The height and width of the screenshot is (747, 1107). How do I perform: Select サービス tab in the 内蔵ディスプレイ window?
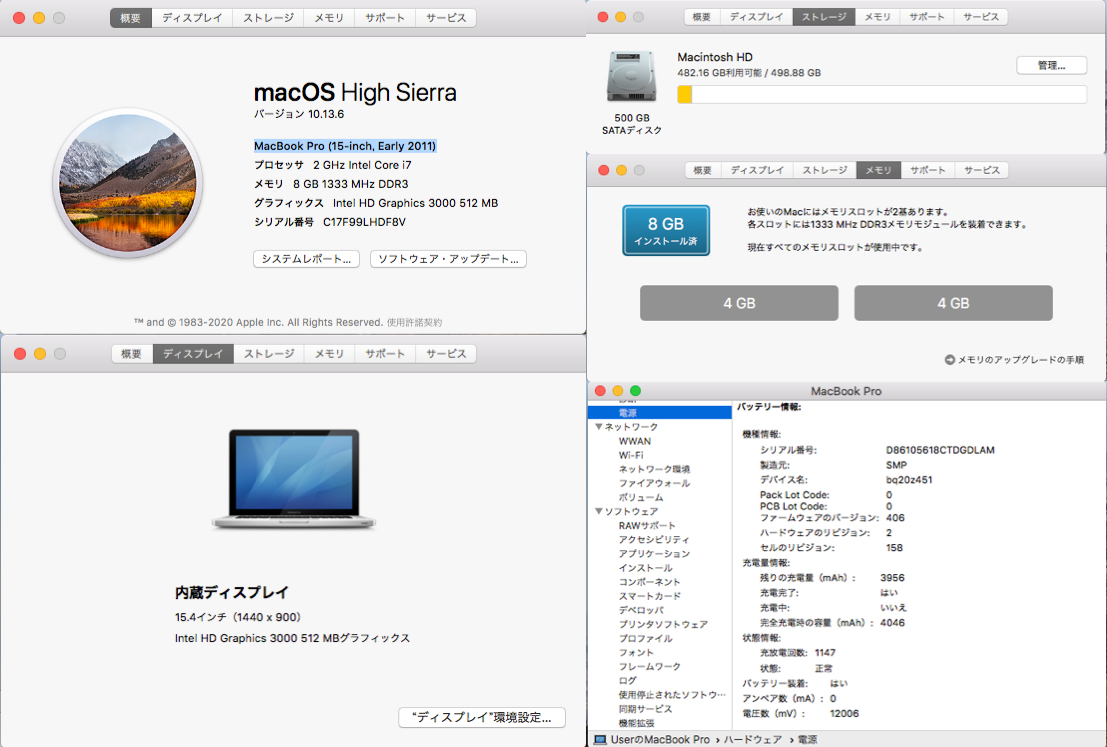[446, 354]
